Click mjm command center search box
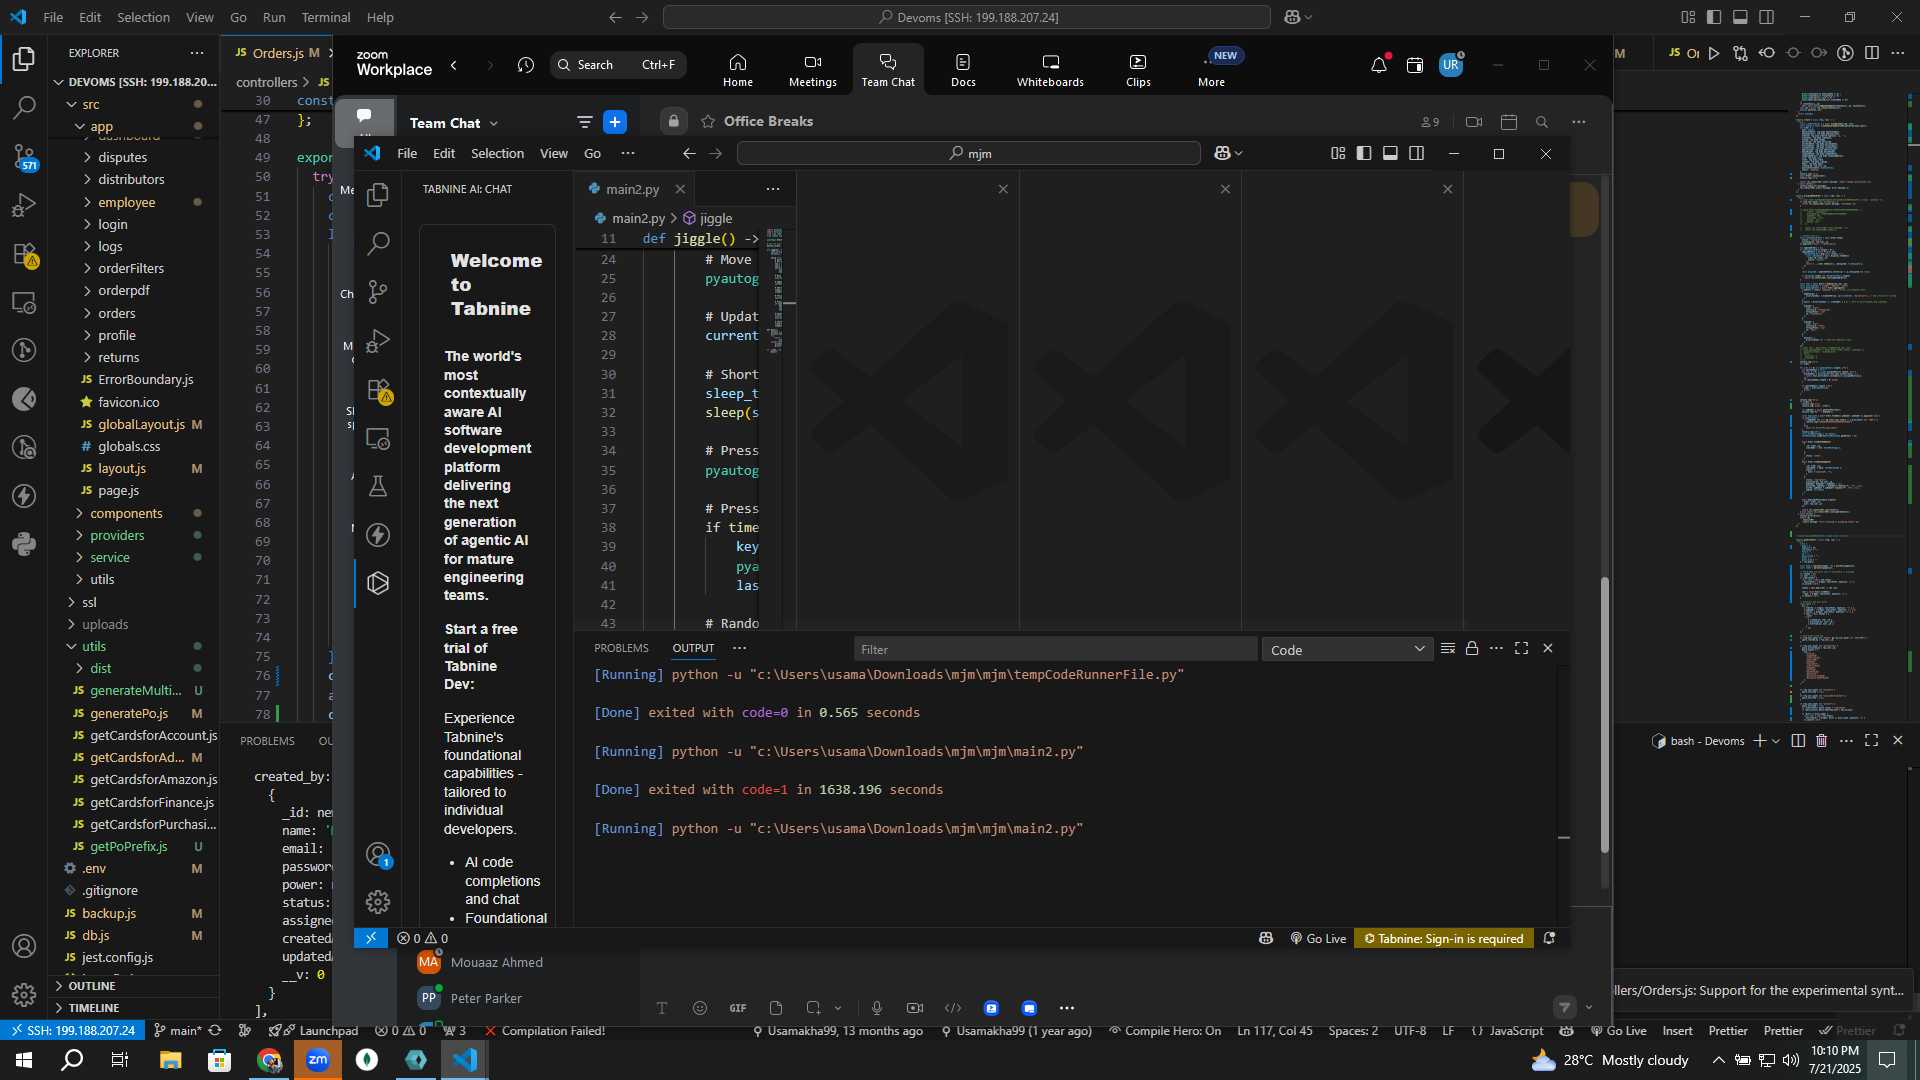The width and height of the screenshot is (1920, 1080). [968, 153]
